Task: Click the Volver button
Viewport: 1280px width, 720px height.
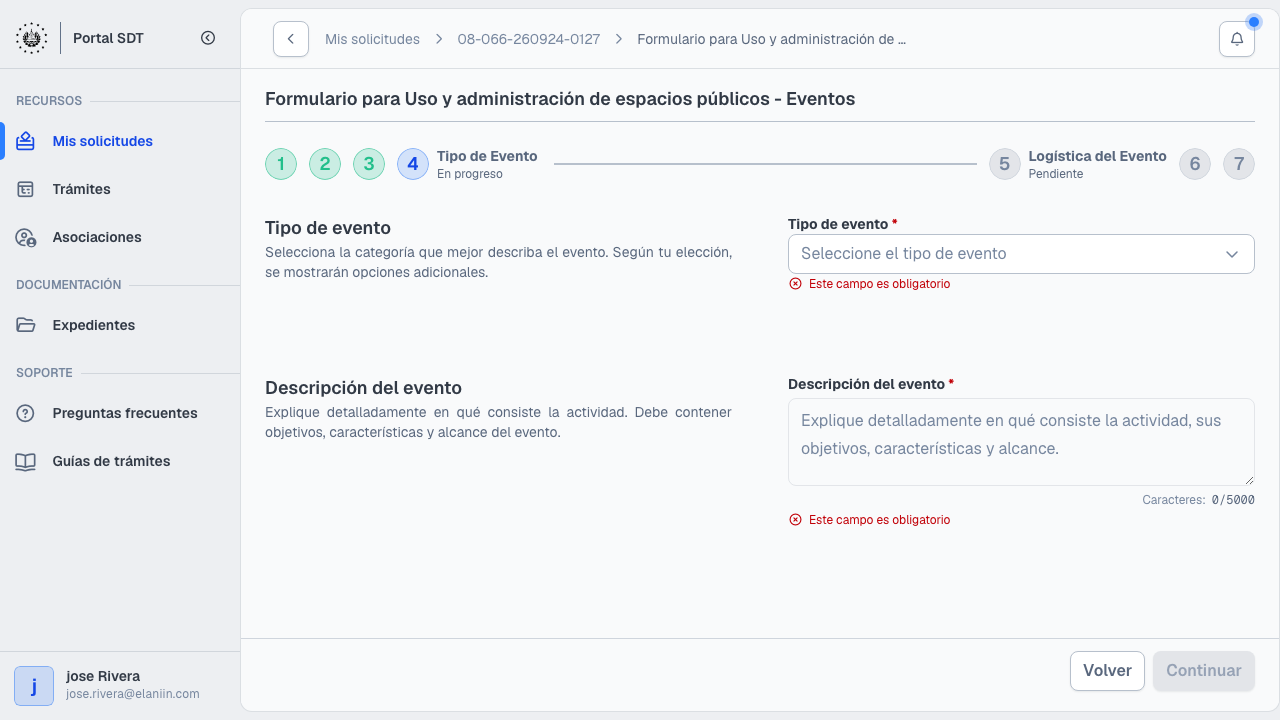Action: [x=1107, y=671]
